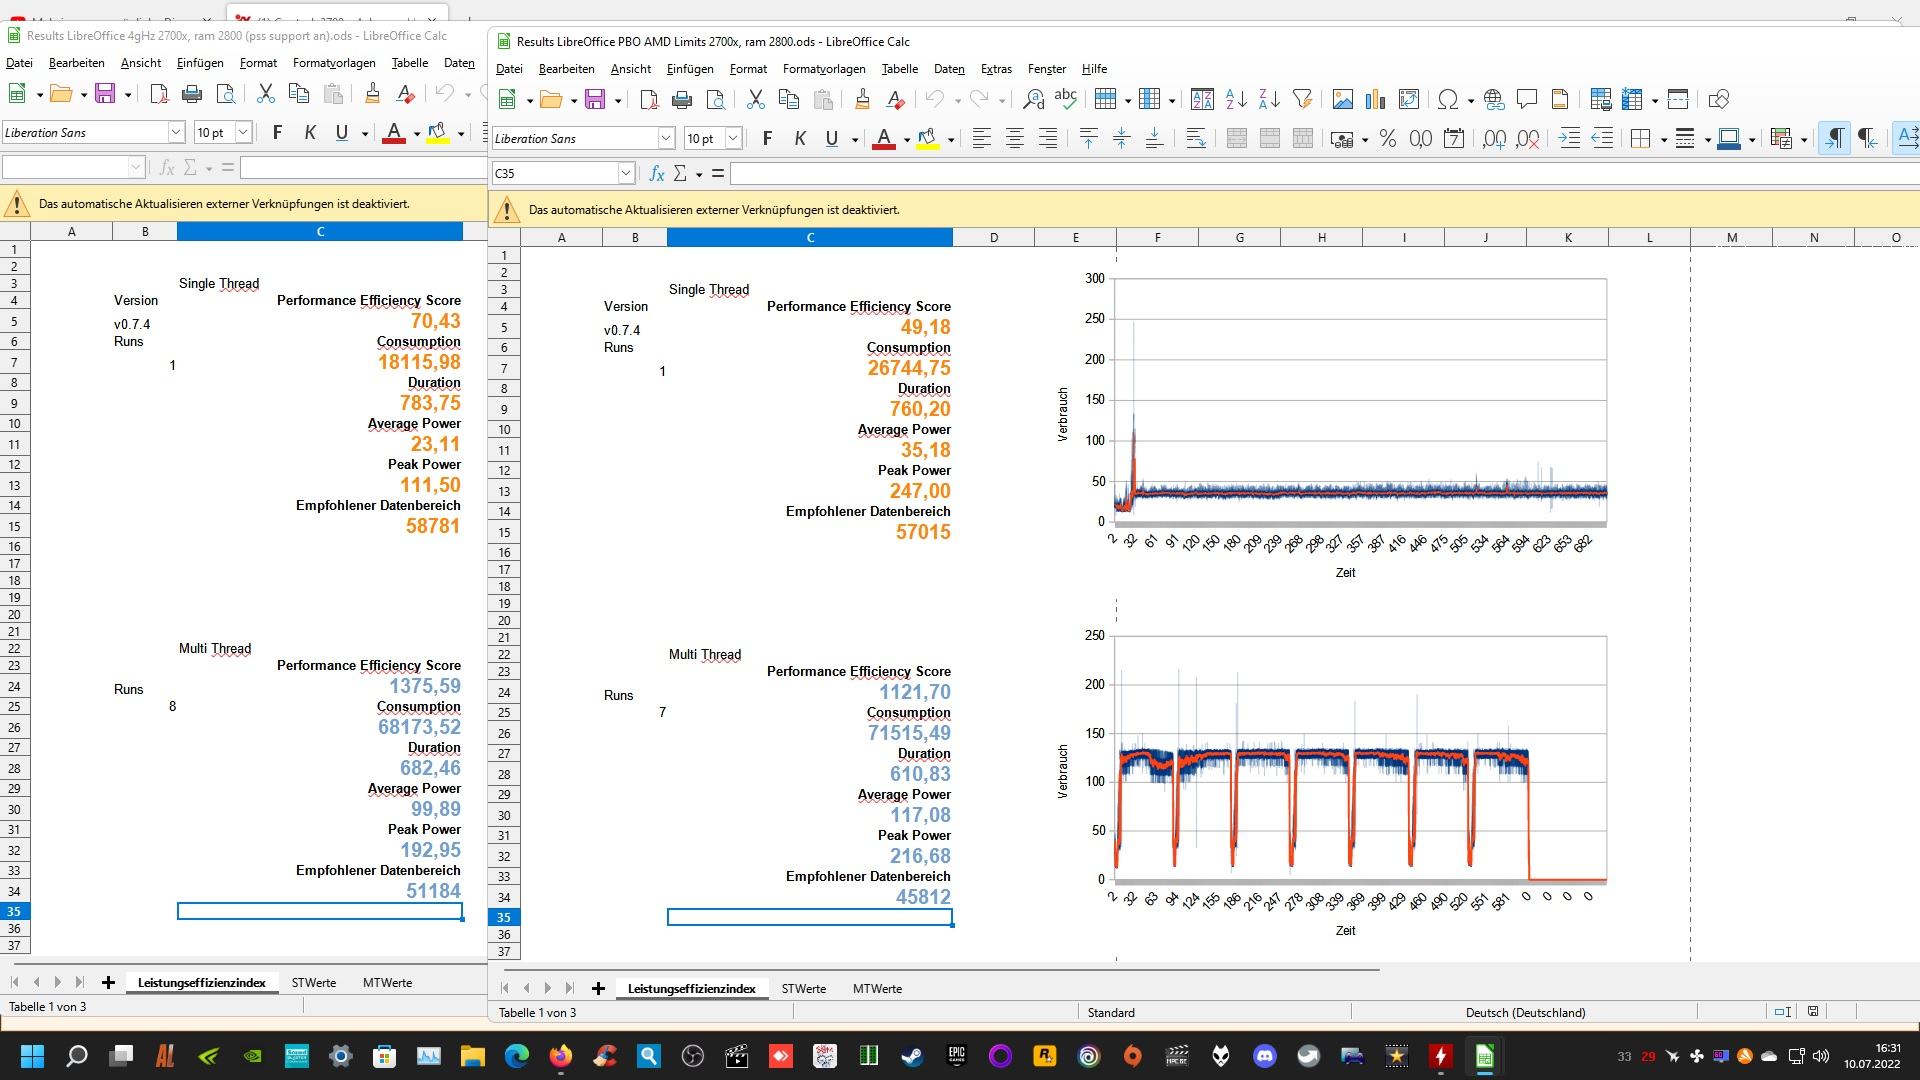Insert Pivot Table icon

1408,99
